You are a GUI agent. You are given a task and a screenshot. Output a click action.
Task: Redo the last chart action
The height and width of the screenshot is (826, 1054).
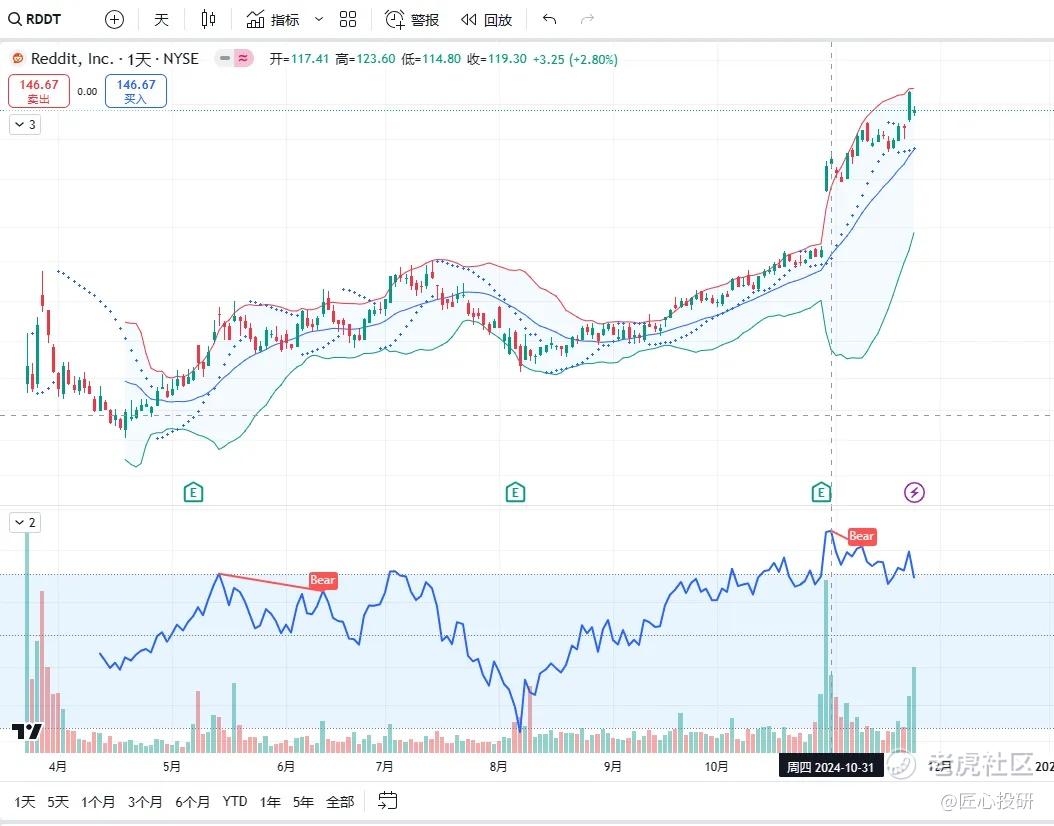(x=587, y=19)
